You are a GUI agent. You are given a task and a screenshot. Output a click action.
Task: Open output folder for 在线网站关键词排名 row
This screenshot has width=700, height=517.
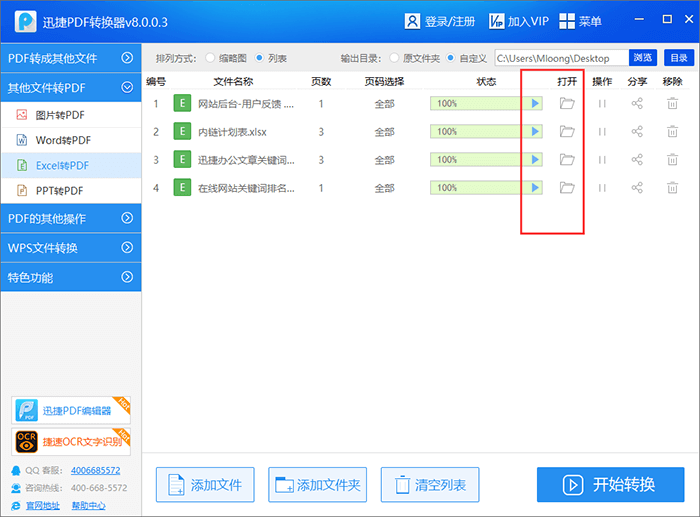(567, 188)
